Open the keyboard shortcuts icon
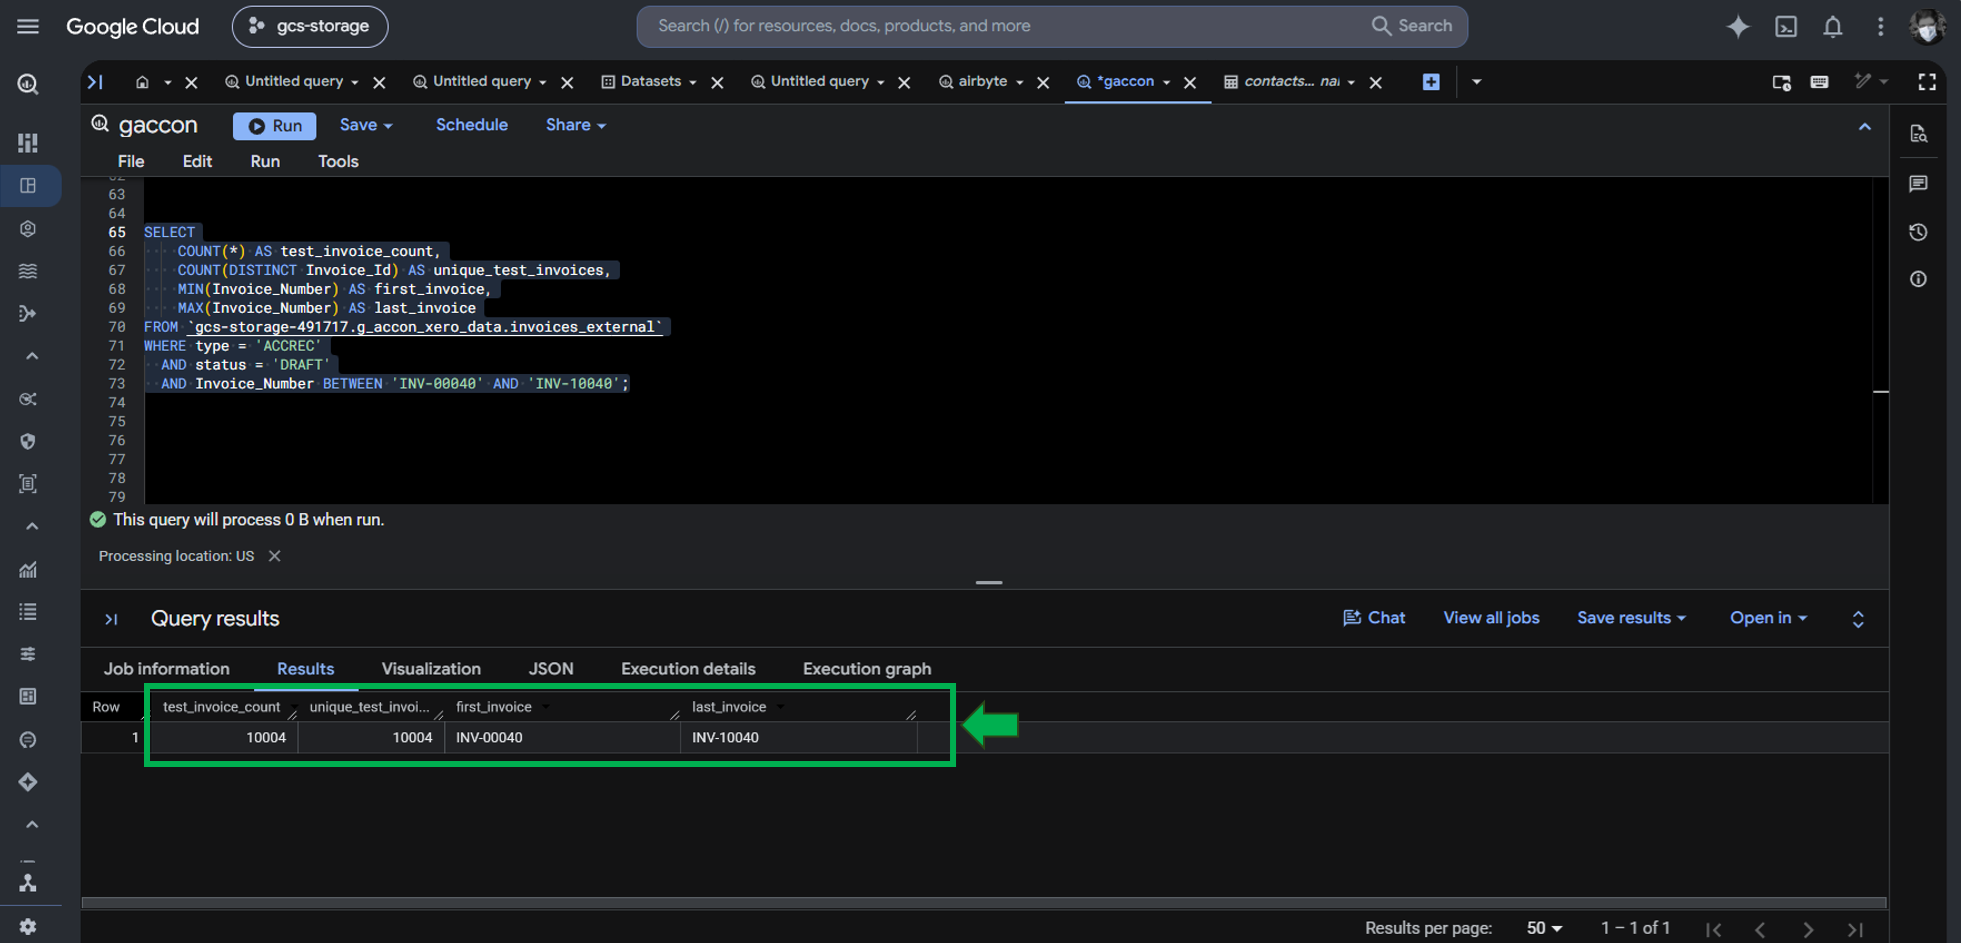The height and width of the screenshot is (943, 1961). point(1819,82)
